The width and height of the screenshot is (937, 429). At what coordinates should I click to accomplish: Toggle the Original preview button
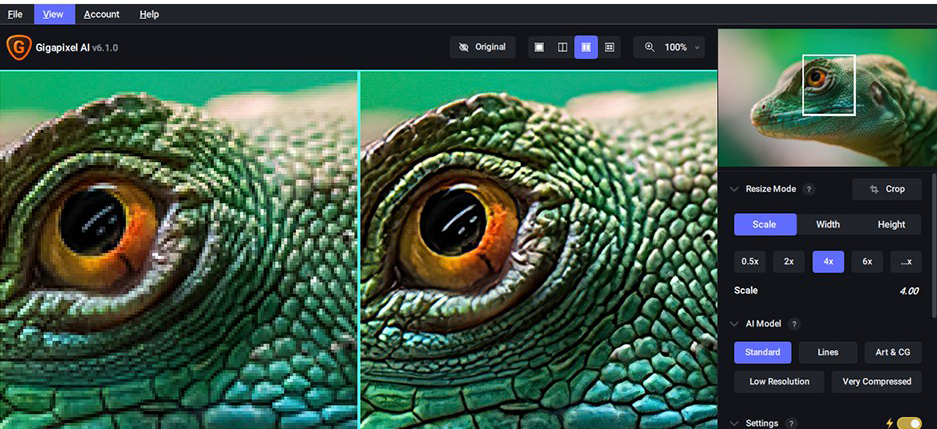pos(482,47)
